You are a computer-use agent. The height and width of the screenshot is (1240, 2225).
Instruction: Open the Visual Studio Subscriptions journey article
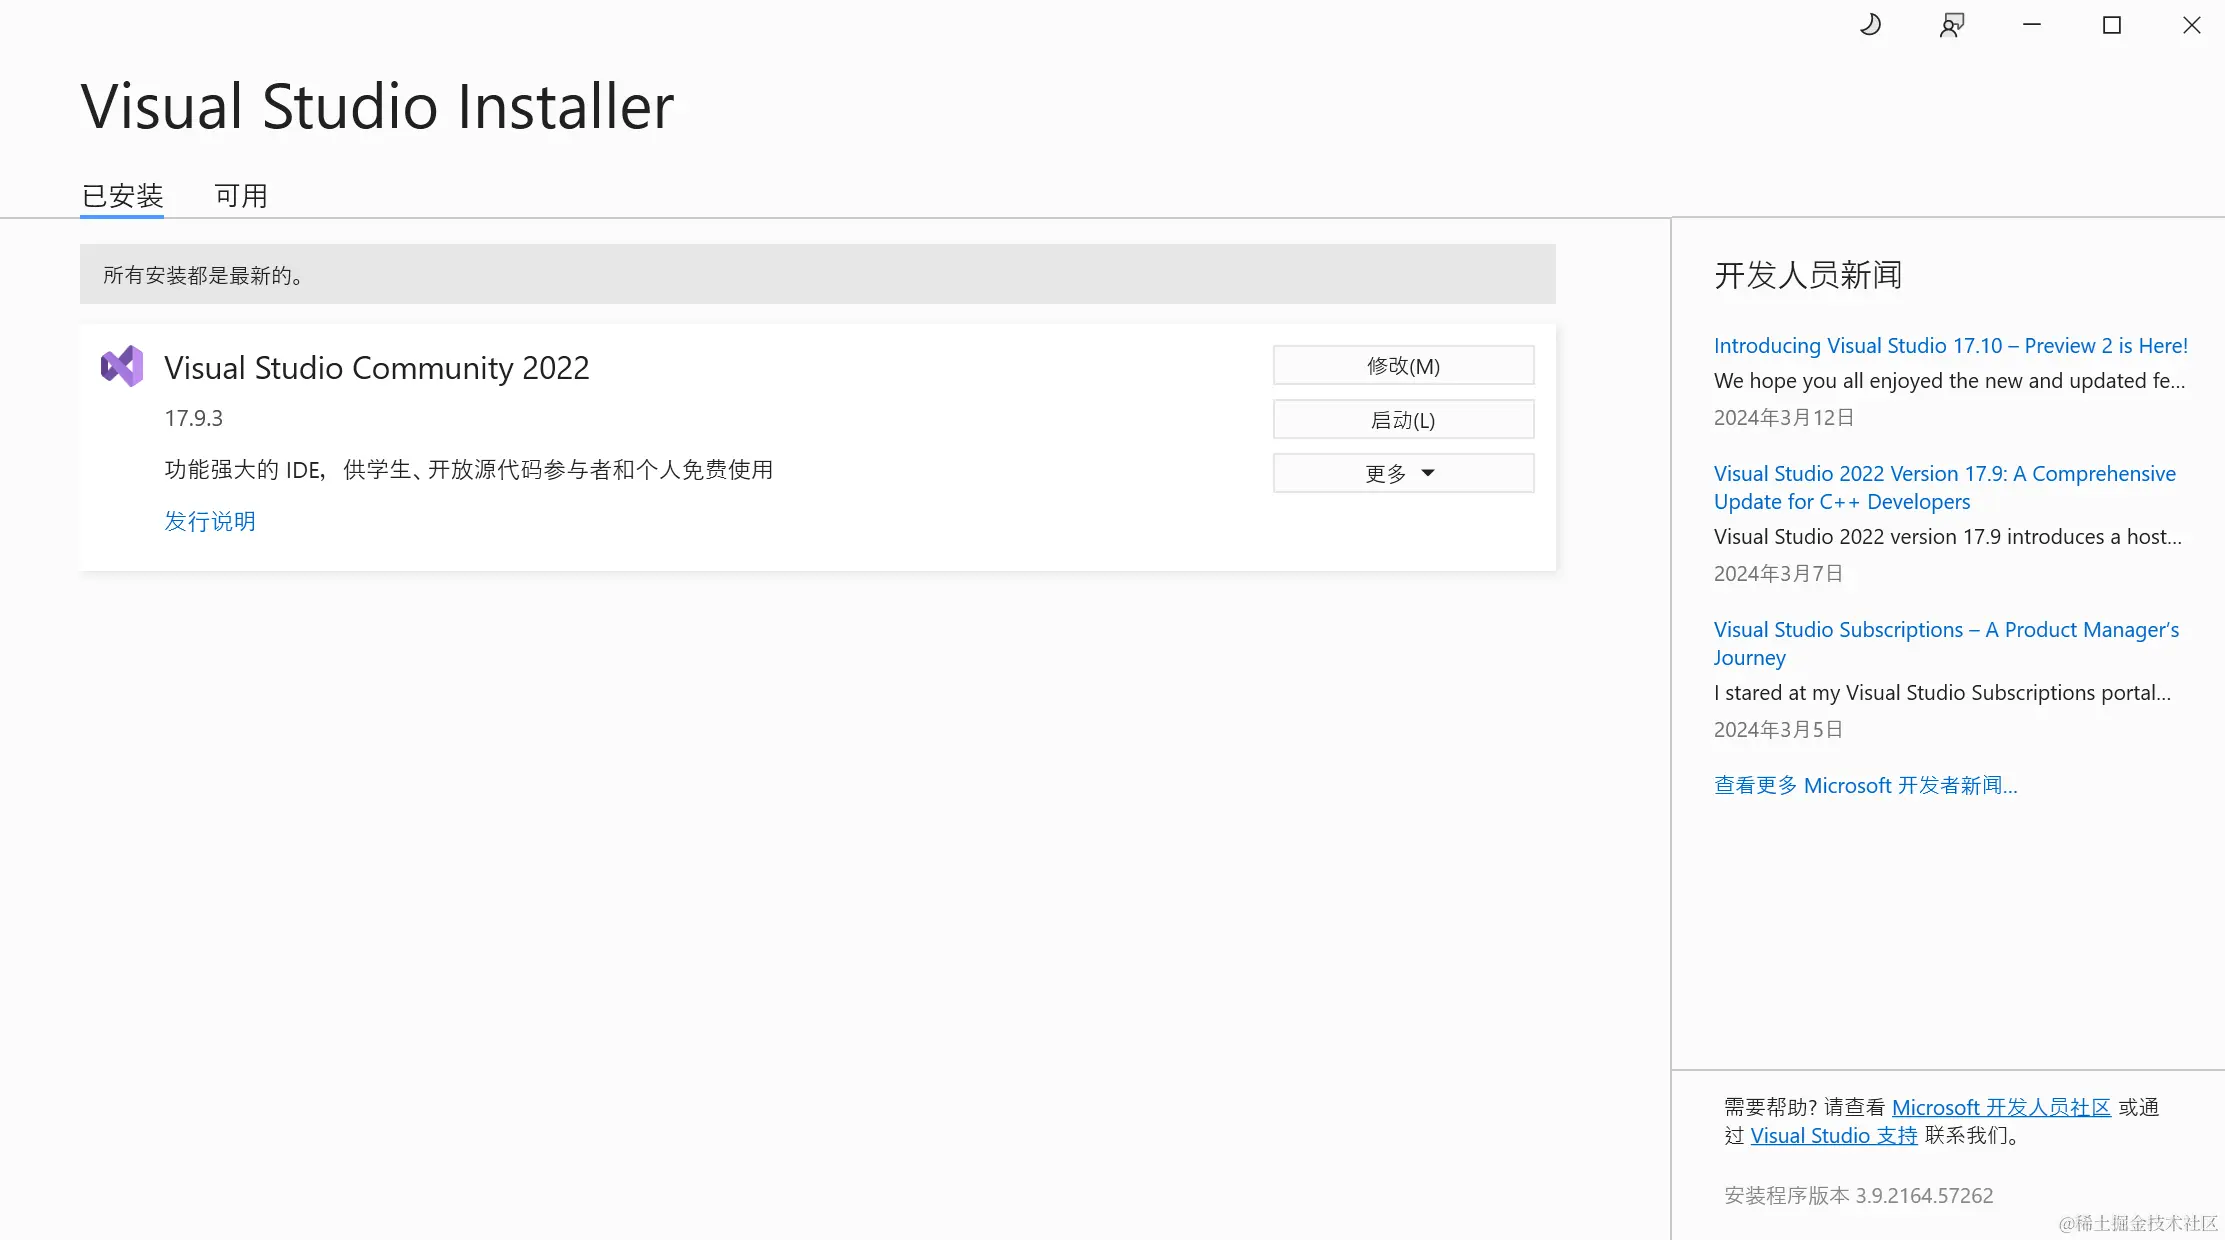tap(1945, 643)
